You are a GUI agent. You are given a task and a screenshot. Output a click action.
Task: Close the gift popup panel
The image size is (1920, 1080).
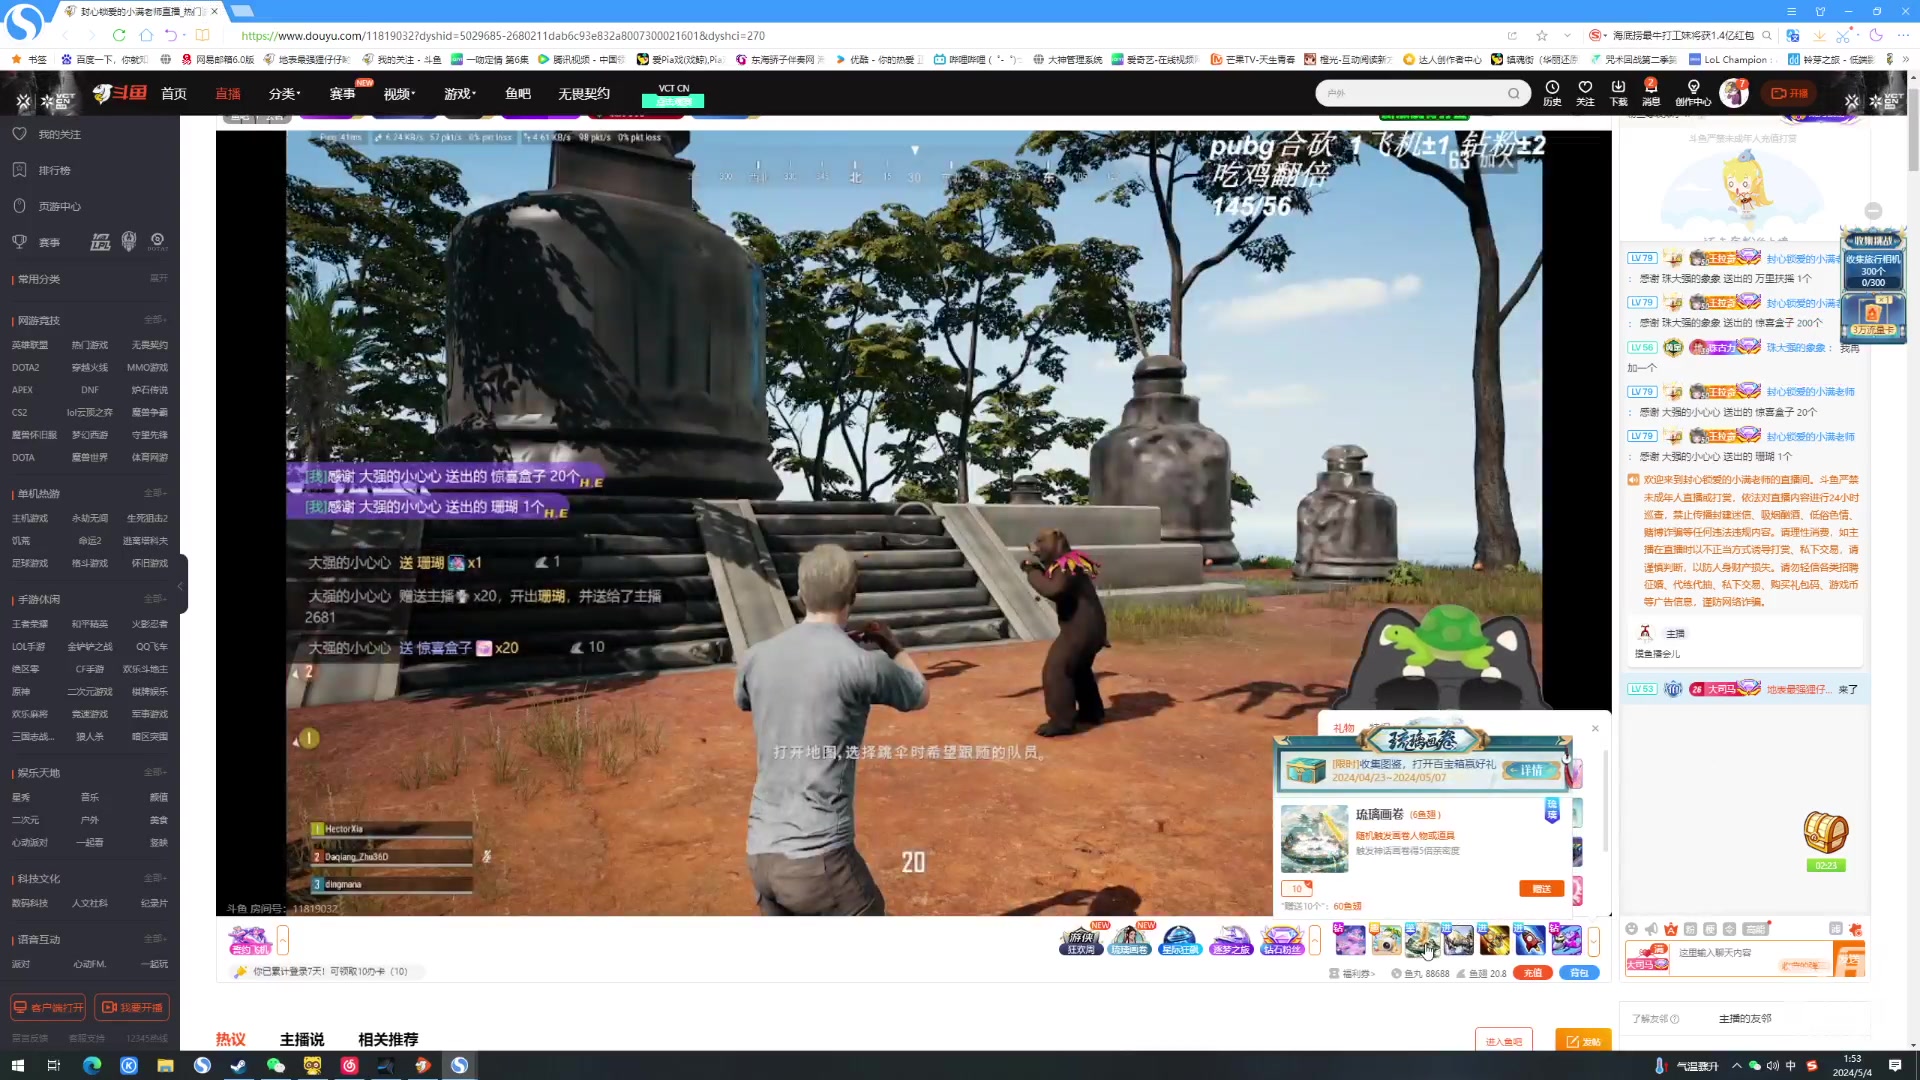click(x=1595, y=728)
